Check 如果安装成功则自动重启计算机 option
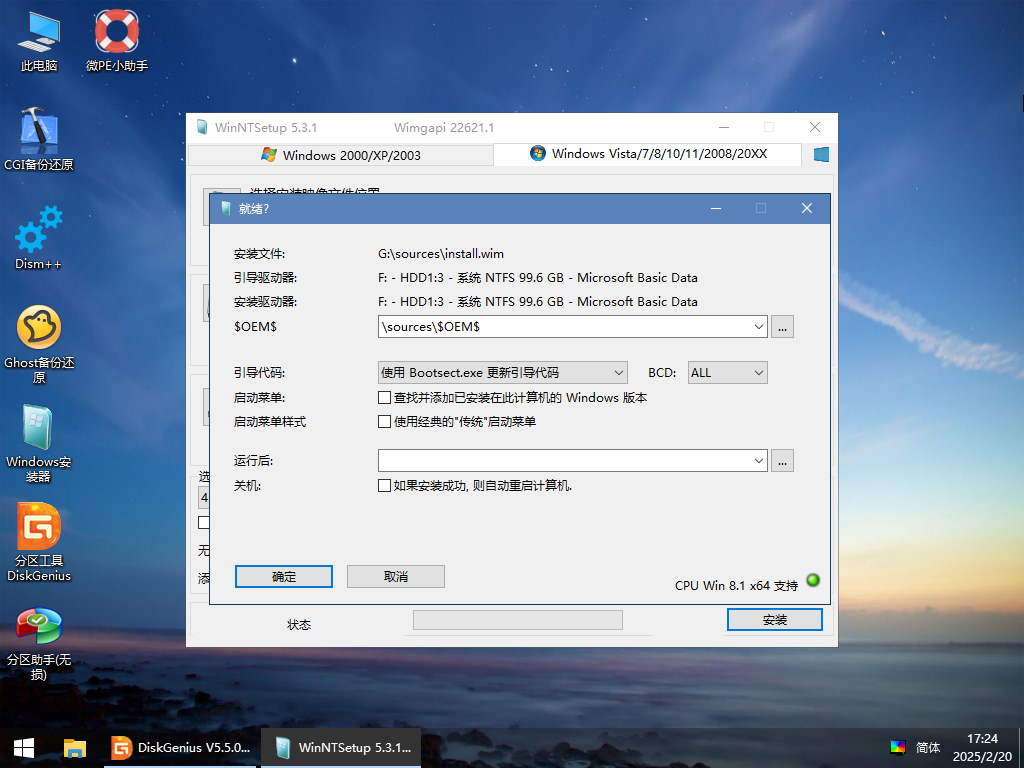 [385, 486]
